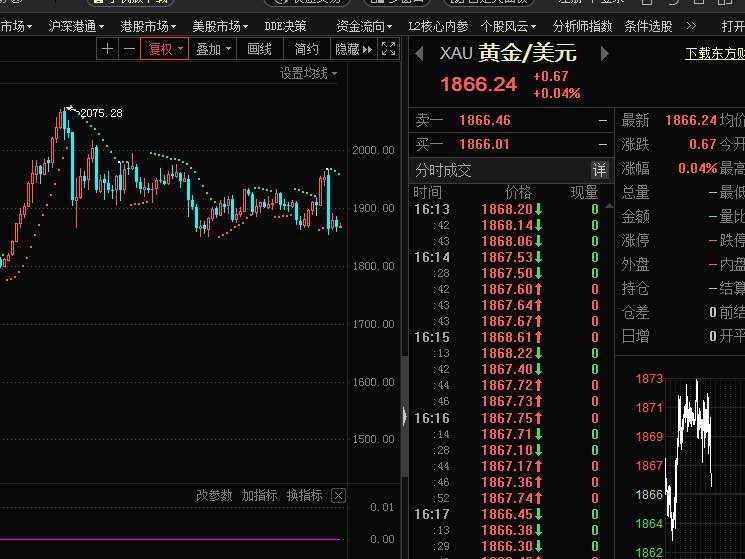Select trade row 16:14 at 1867.53
This screenshot has width=745, height=559.
coord(507,257)
